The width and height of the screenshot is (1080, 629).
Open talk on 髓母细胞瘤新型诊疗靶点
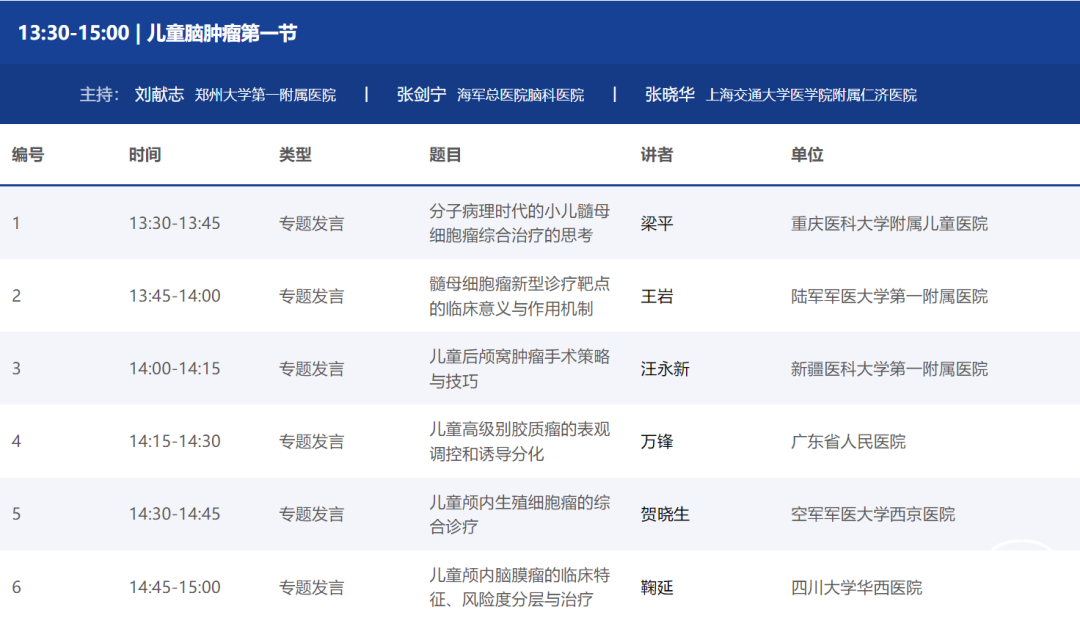click(519, 296)
